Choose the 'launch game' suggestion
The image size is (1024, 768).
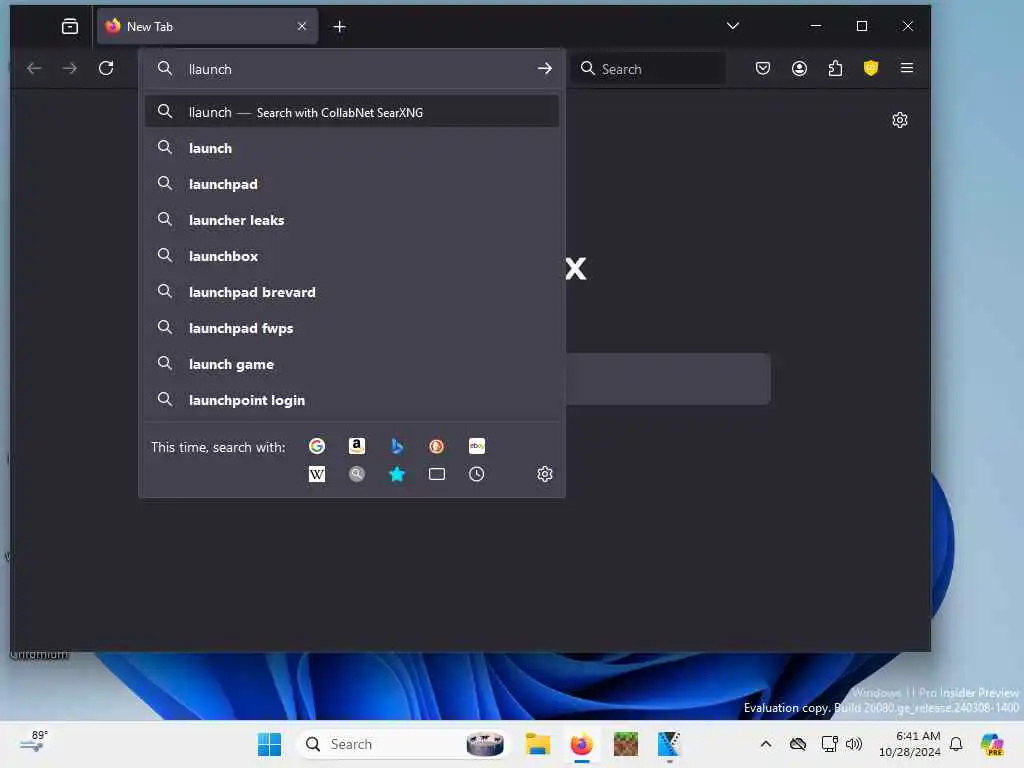352,364
